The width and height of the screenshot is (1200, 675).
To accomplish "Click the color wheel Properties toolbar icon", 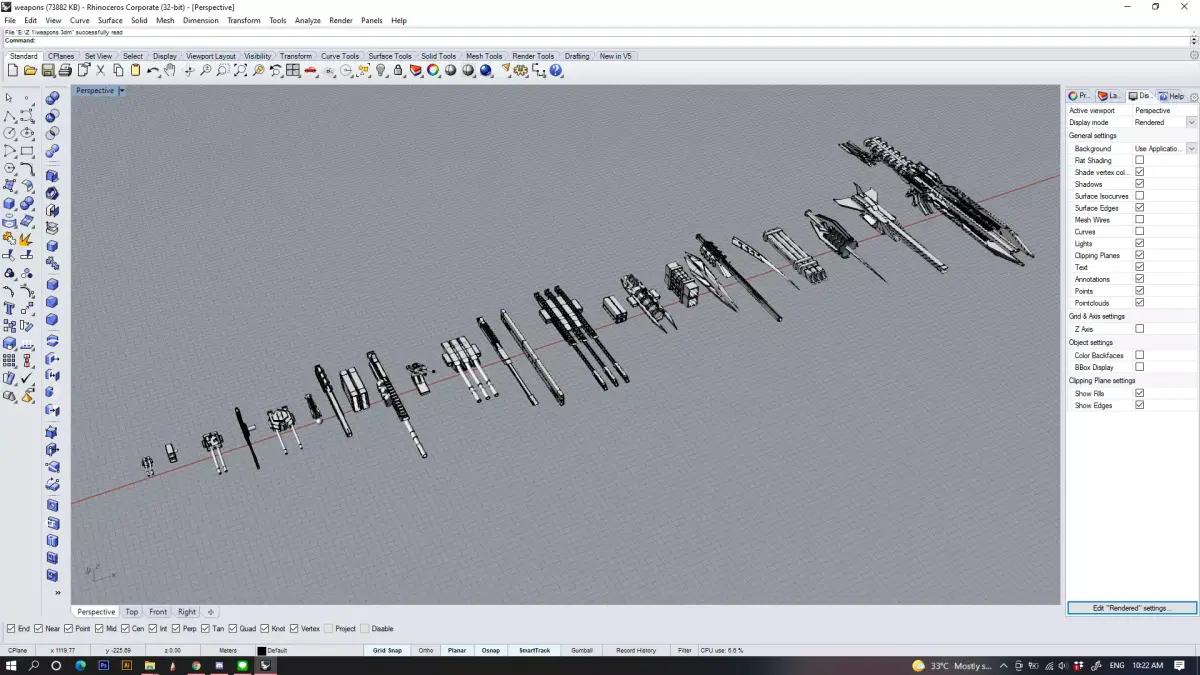I will (x=433, y=71).
